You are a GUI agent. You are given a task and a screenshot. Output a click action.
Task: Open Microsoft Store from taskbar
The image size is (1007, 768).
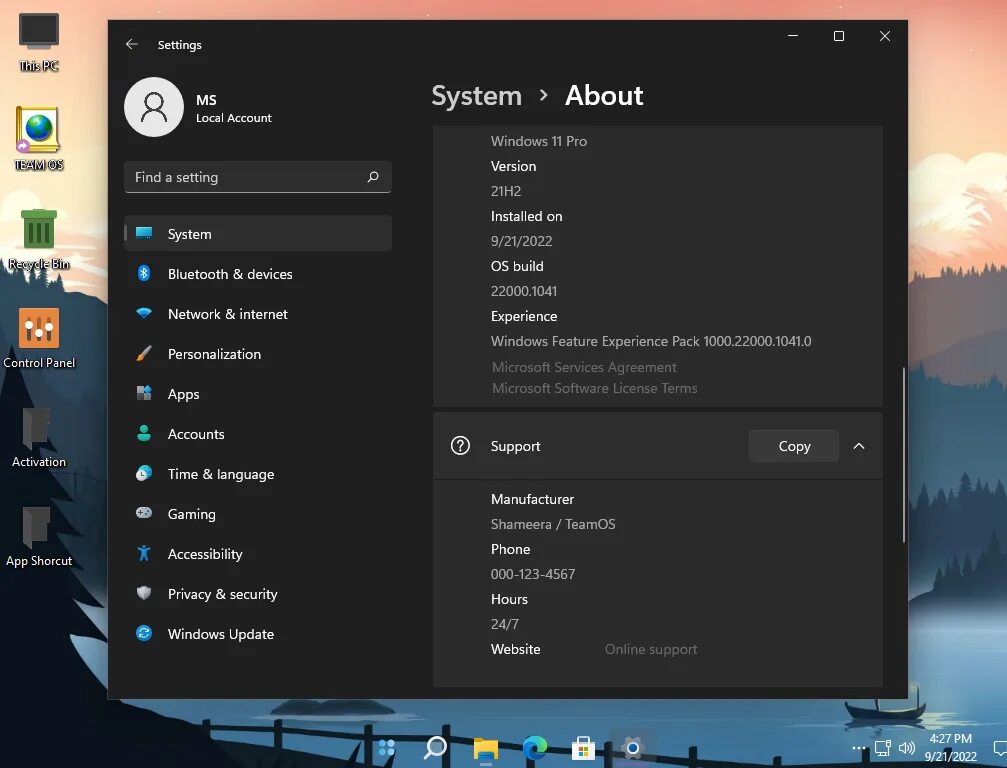pos(583,748)
